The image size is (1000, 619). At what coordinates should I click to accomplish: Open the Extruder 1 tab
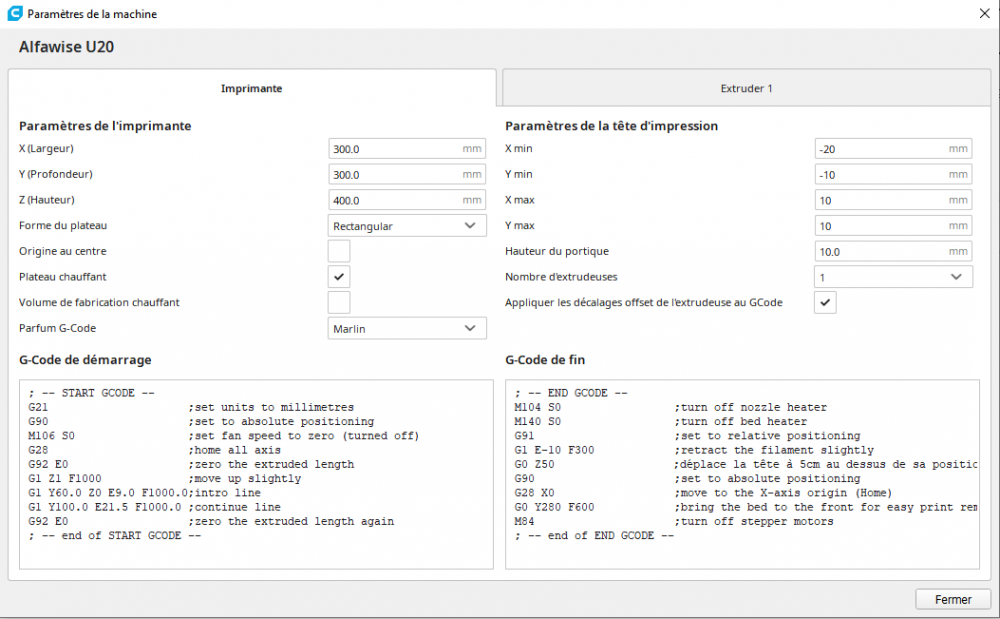[746, 88]
